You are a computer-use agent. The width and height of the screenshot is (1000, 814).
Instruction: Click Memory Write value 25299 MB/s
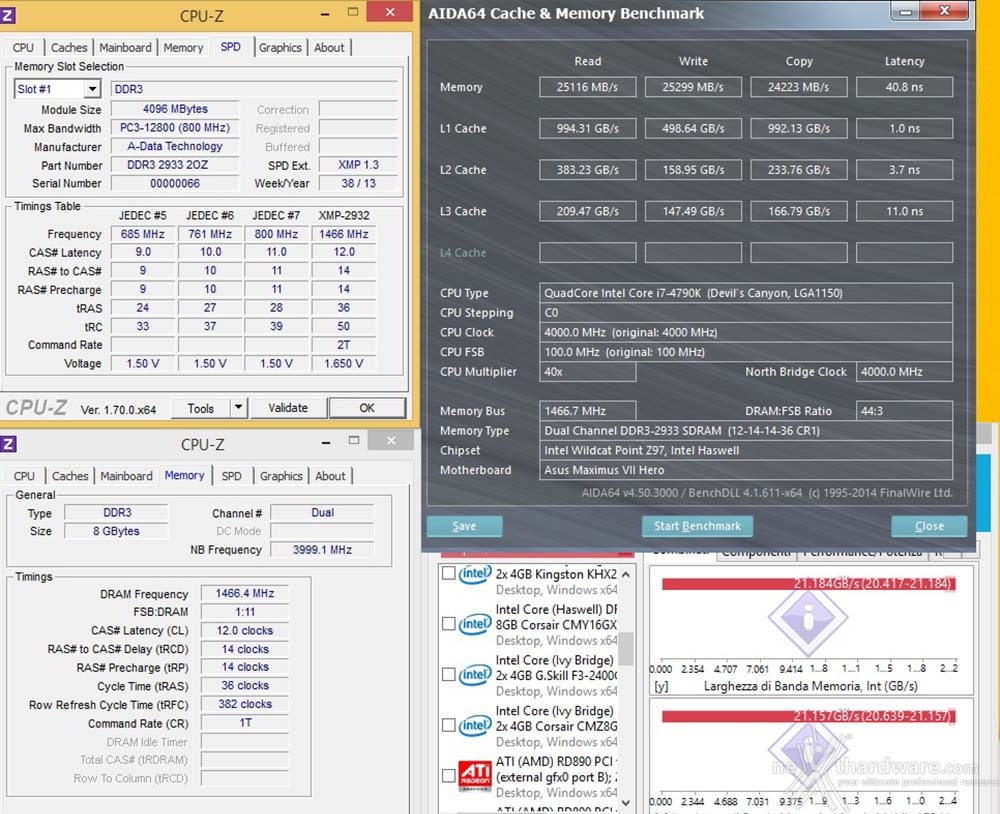pyautogui.click(x=693, y=87)
